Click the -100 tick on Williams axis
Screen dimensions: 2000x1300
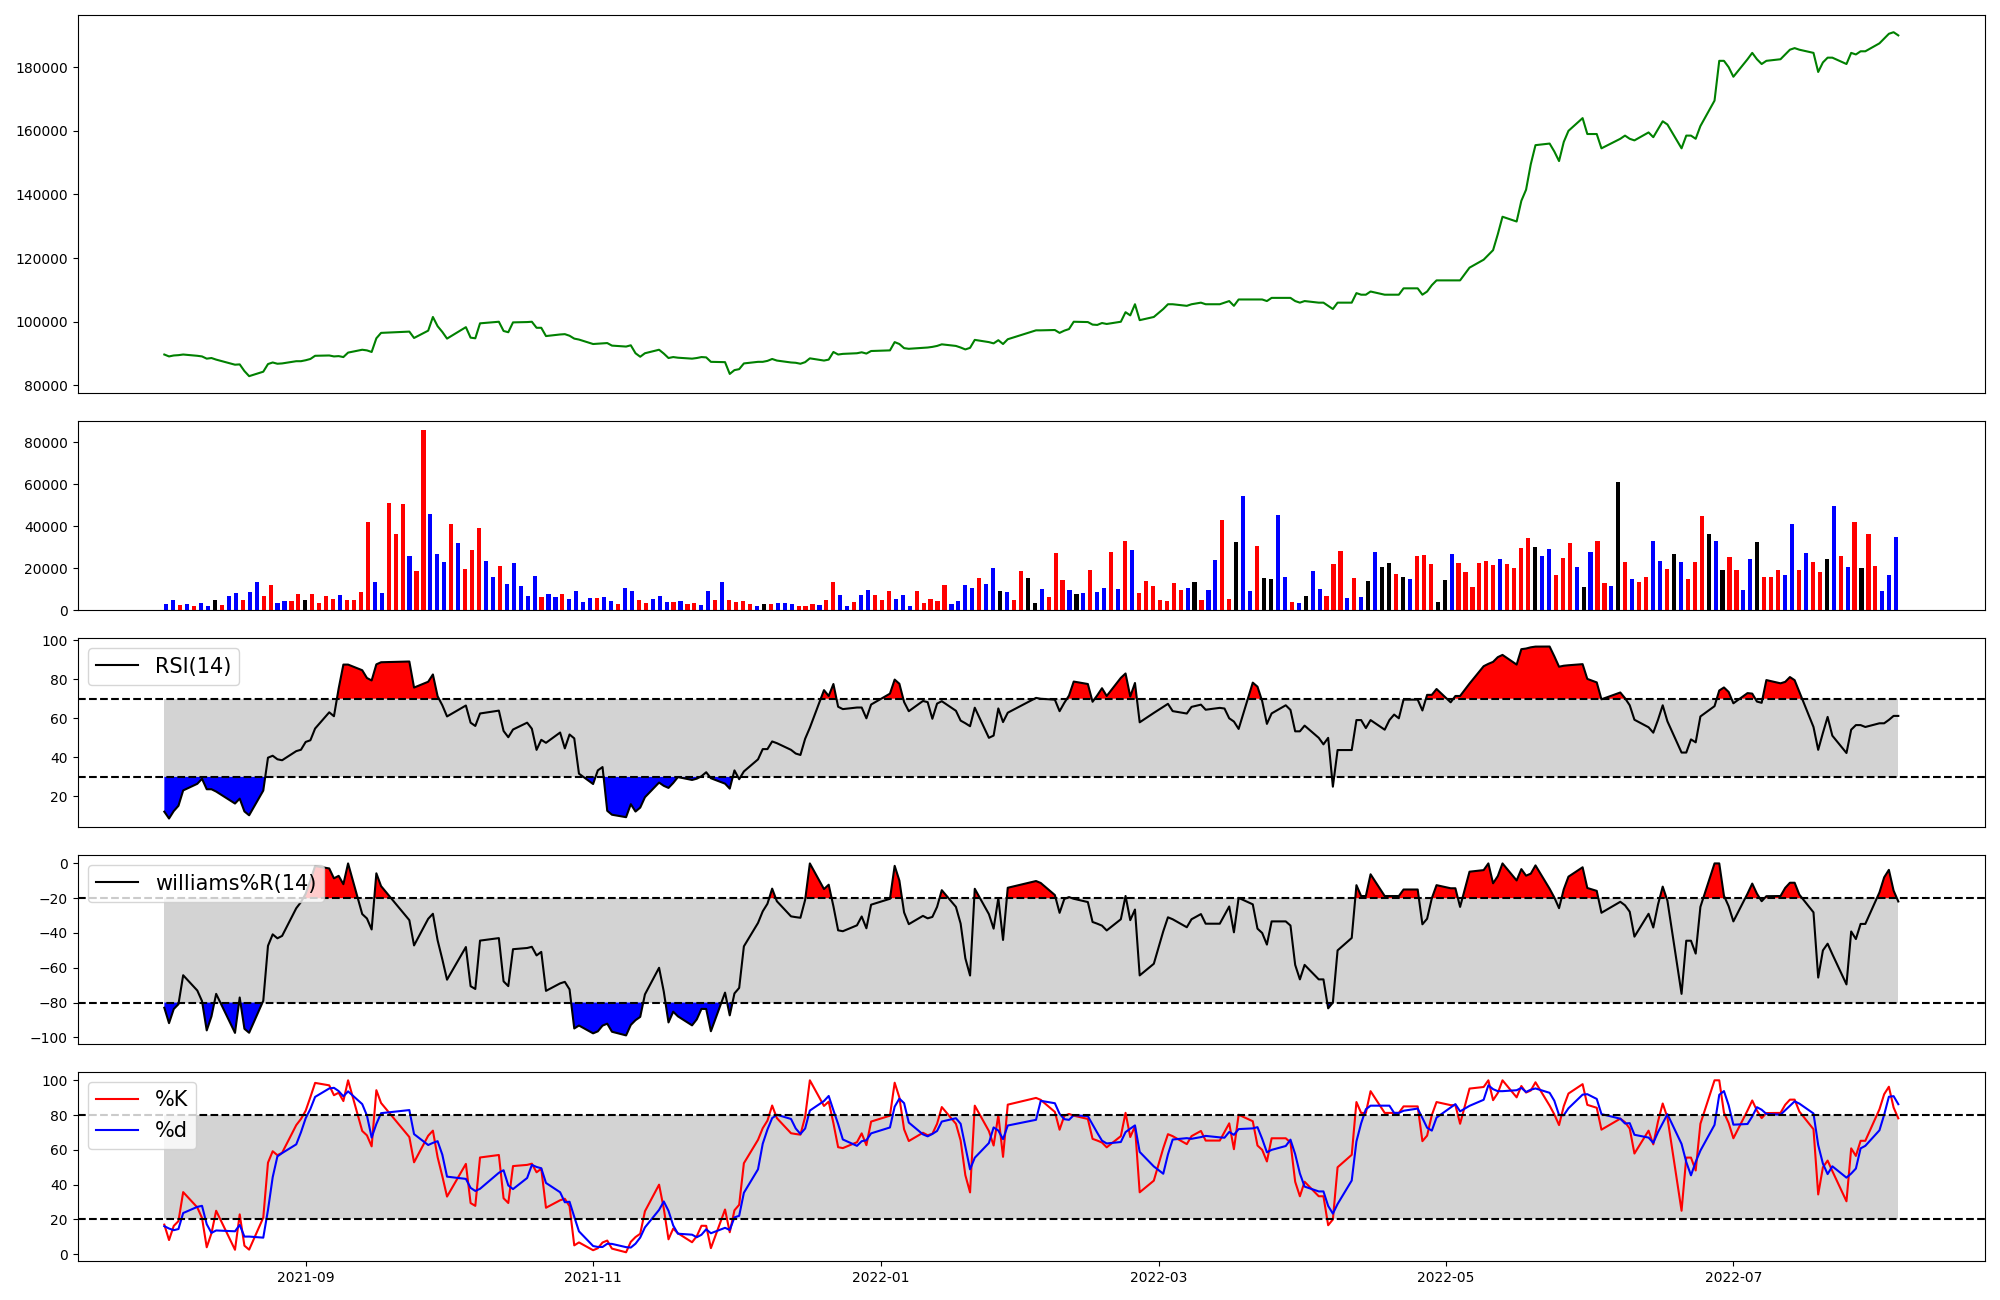coord(49,1038)
